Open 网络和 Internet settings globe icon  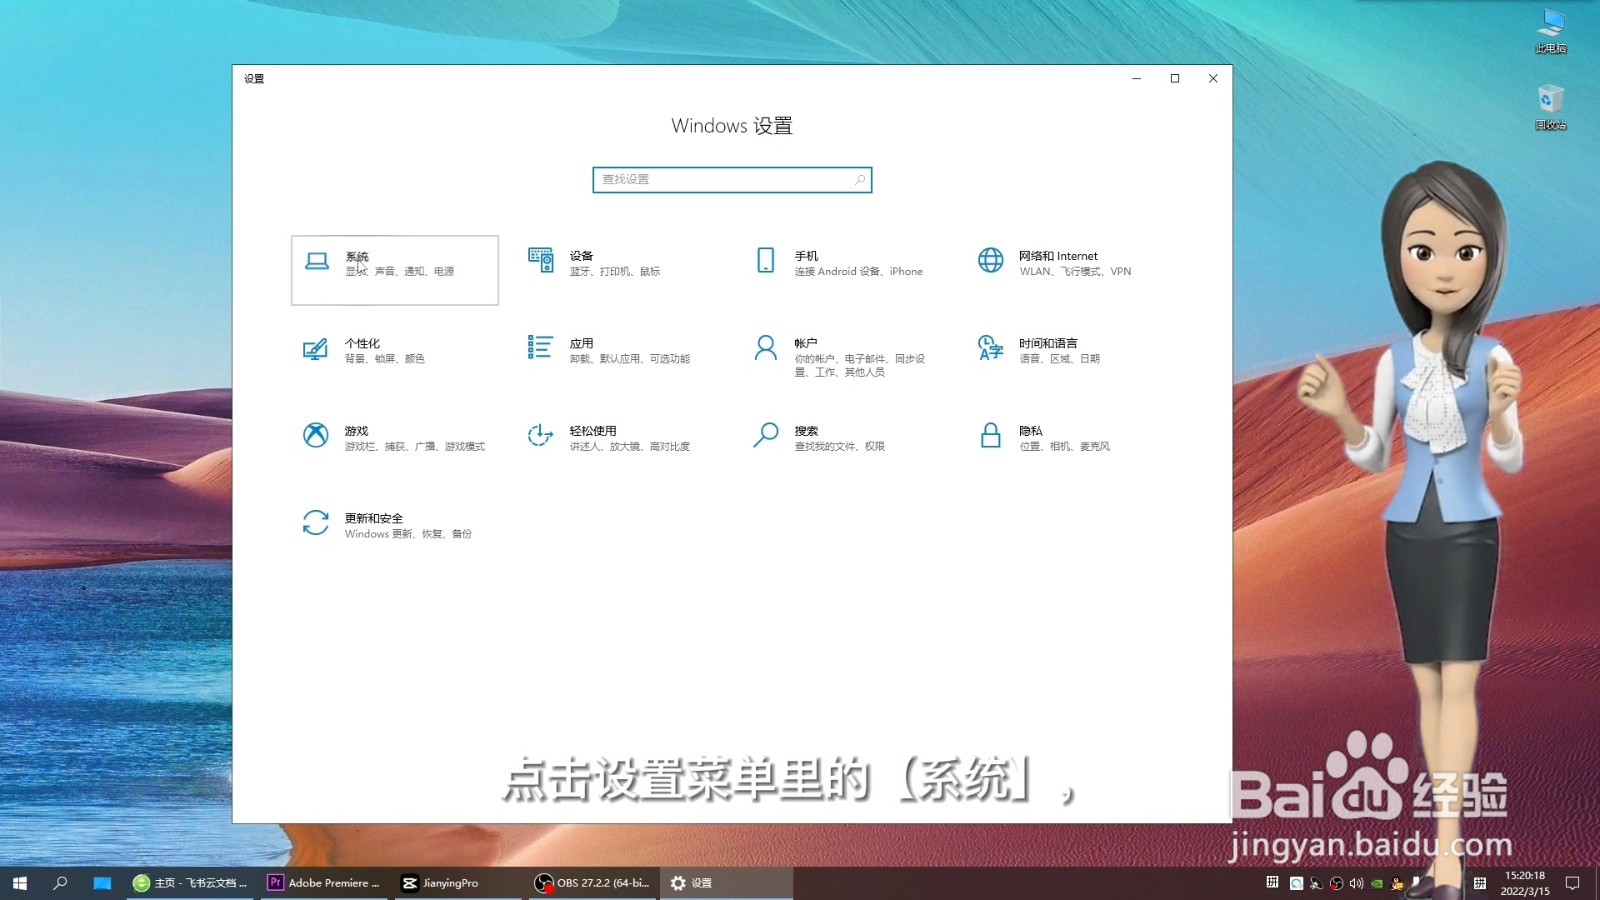(990, 260)
